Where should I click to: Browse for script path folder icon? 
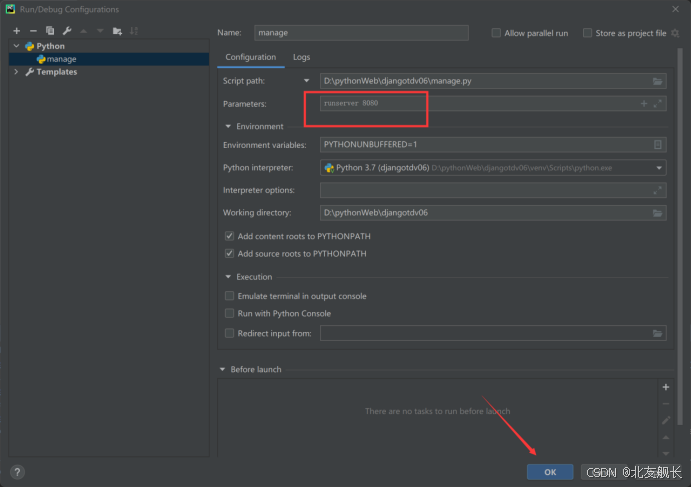(657, 81)
